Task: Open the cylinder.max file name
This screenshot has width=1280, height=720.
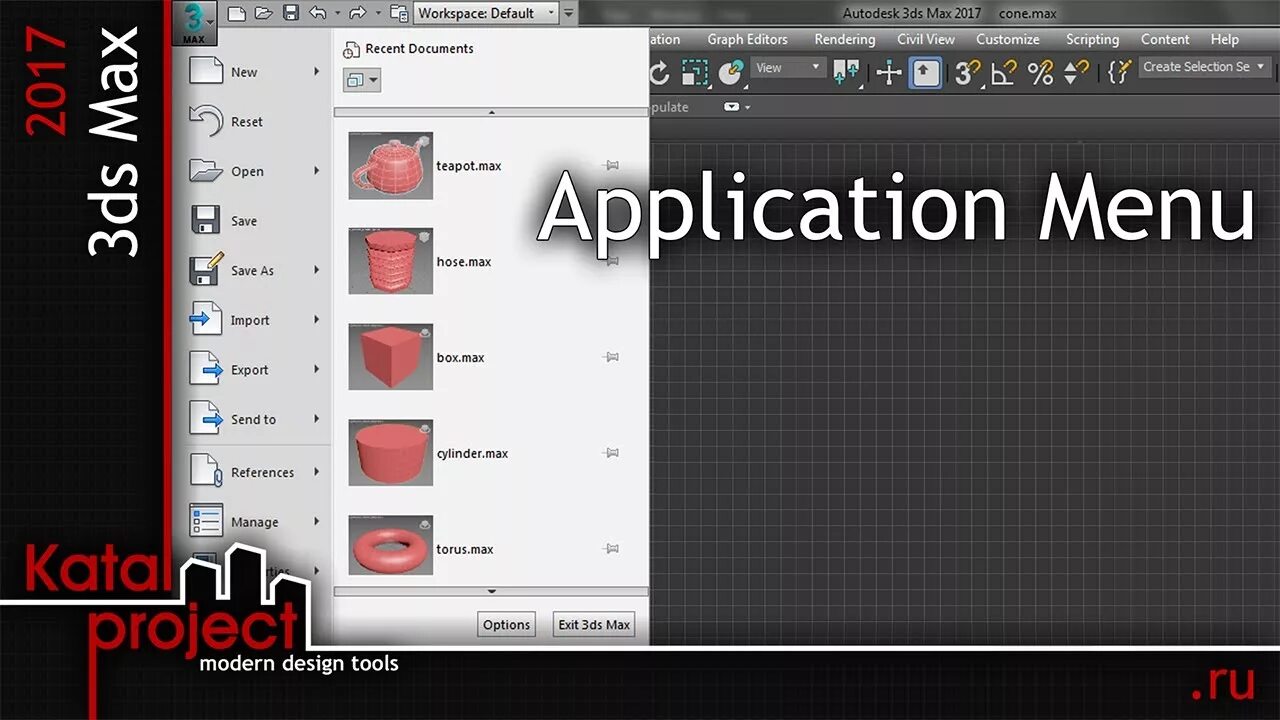Action: 472,454
